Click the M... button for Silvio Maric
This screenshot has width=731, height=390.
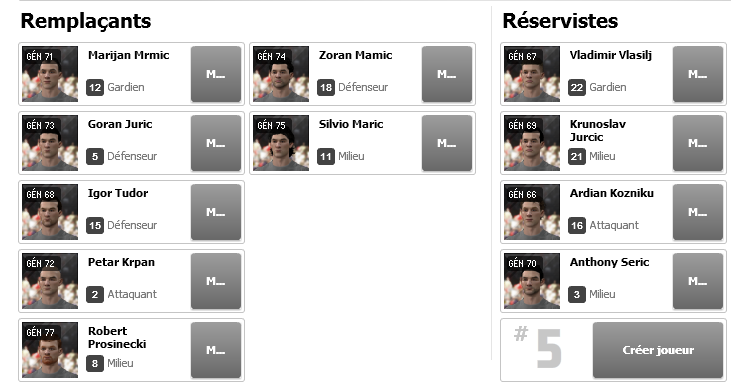(x=447, y=143)
